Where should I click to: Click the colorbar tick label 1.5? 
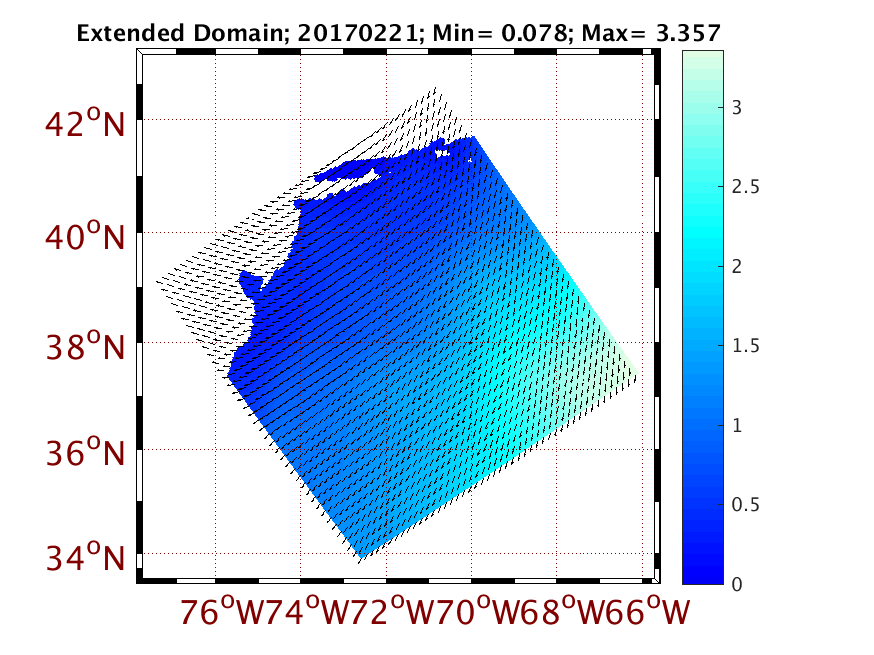point(745,346)
